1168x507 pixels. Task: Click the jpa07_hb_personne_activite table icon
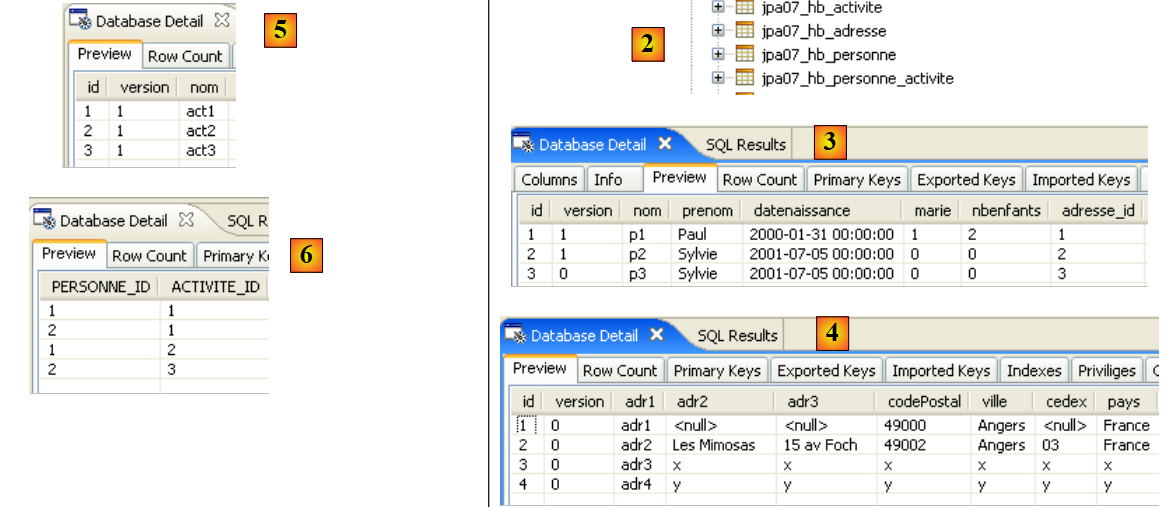click(744, 78)
